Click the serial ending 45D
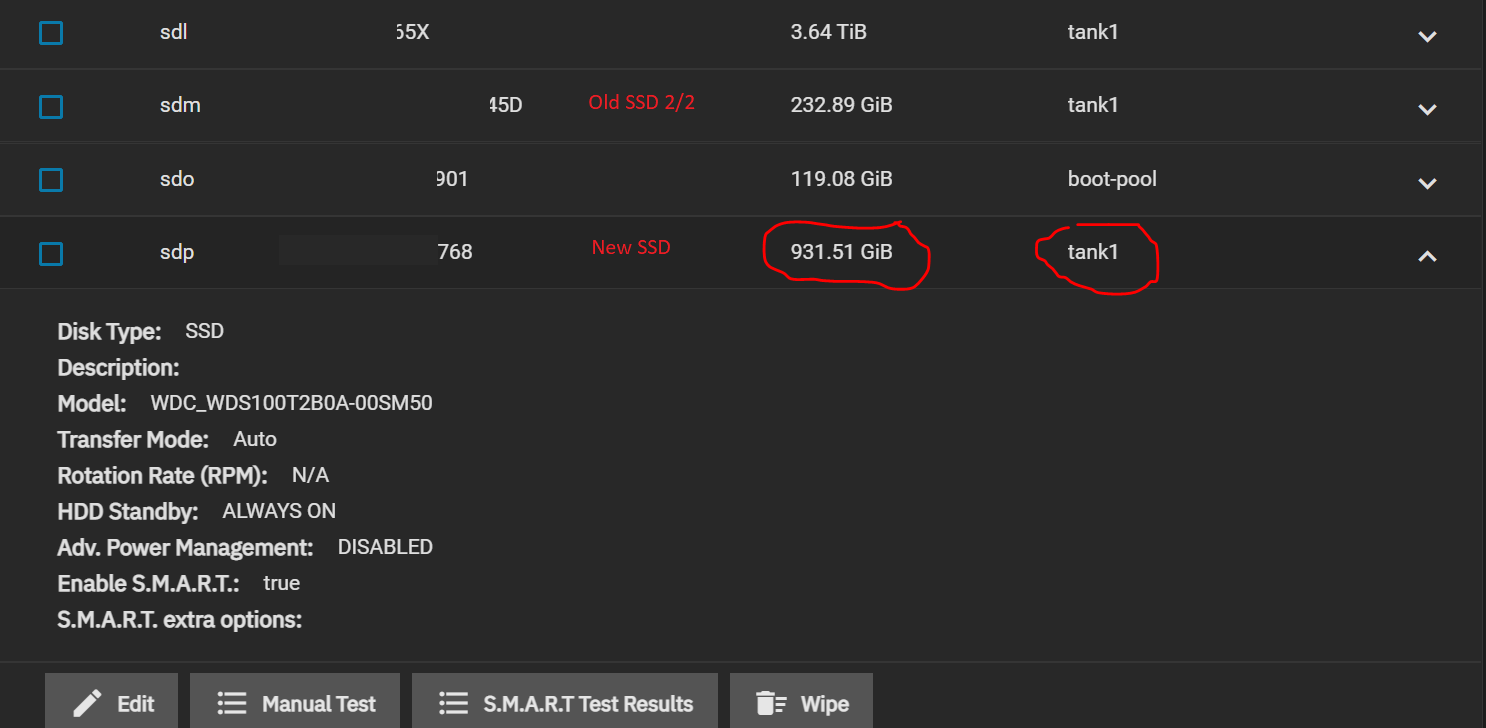1486x728 pixels. (505, 105)
